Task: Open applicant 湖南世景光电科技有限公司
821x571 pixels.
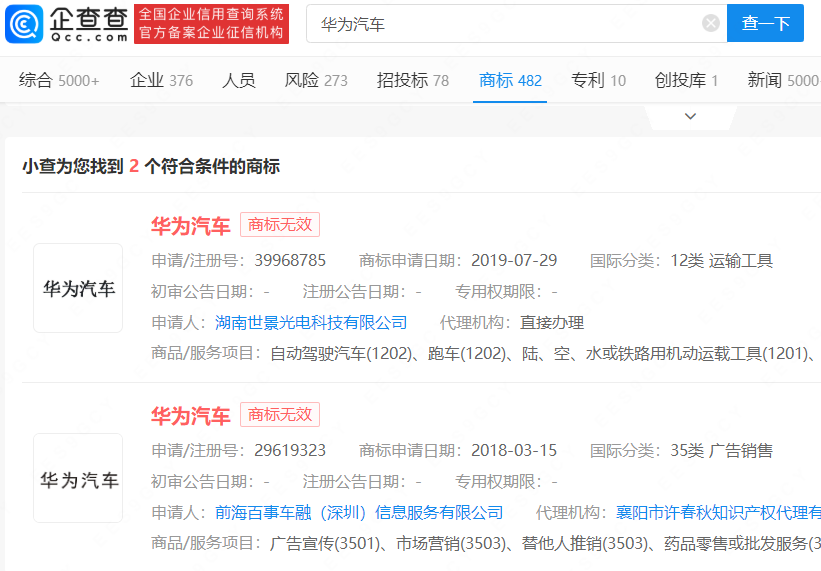Action: (311, 322)
